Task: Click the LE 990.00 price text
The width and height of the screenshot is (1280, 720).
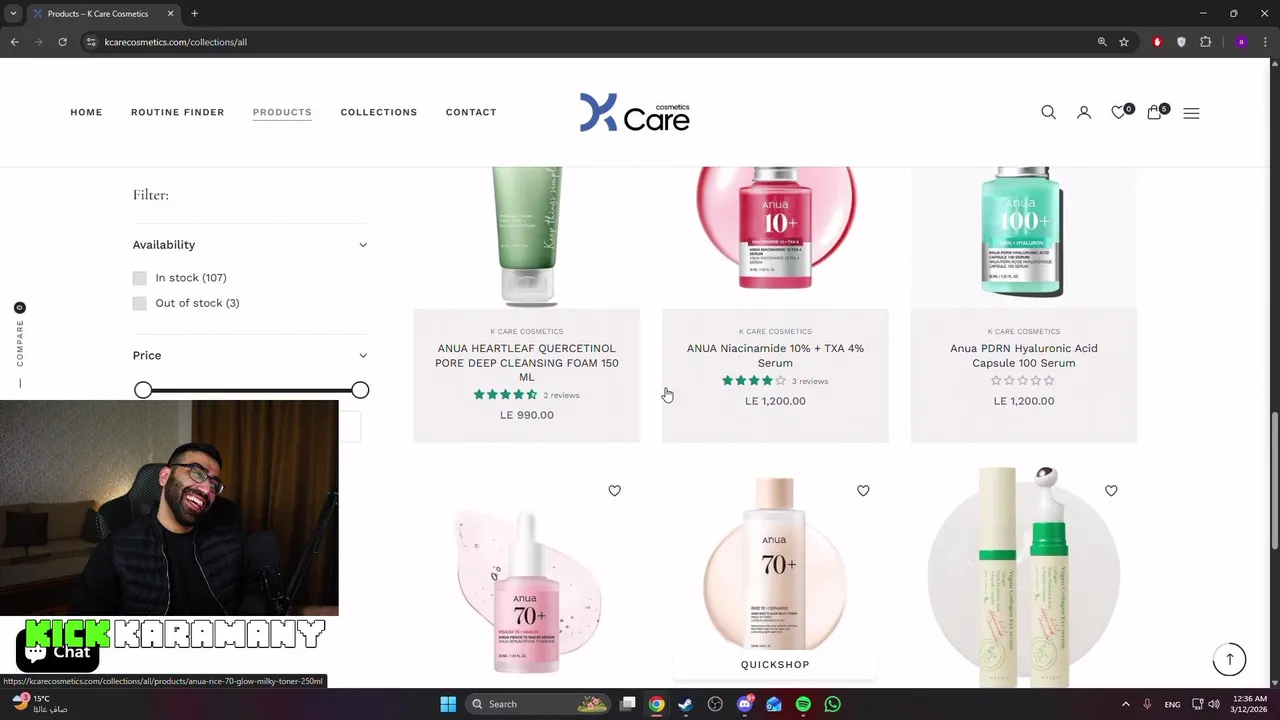Action: pyautogui.click(x=527, y=415)
